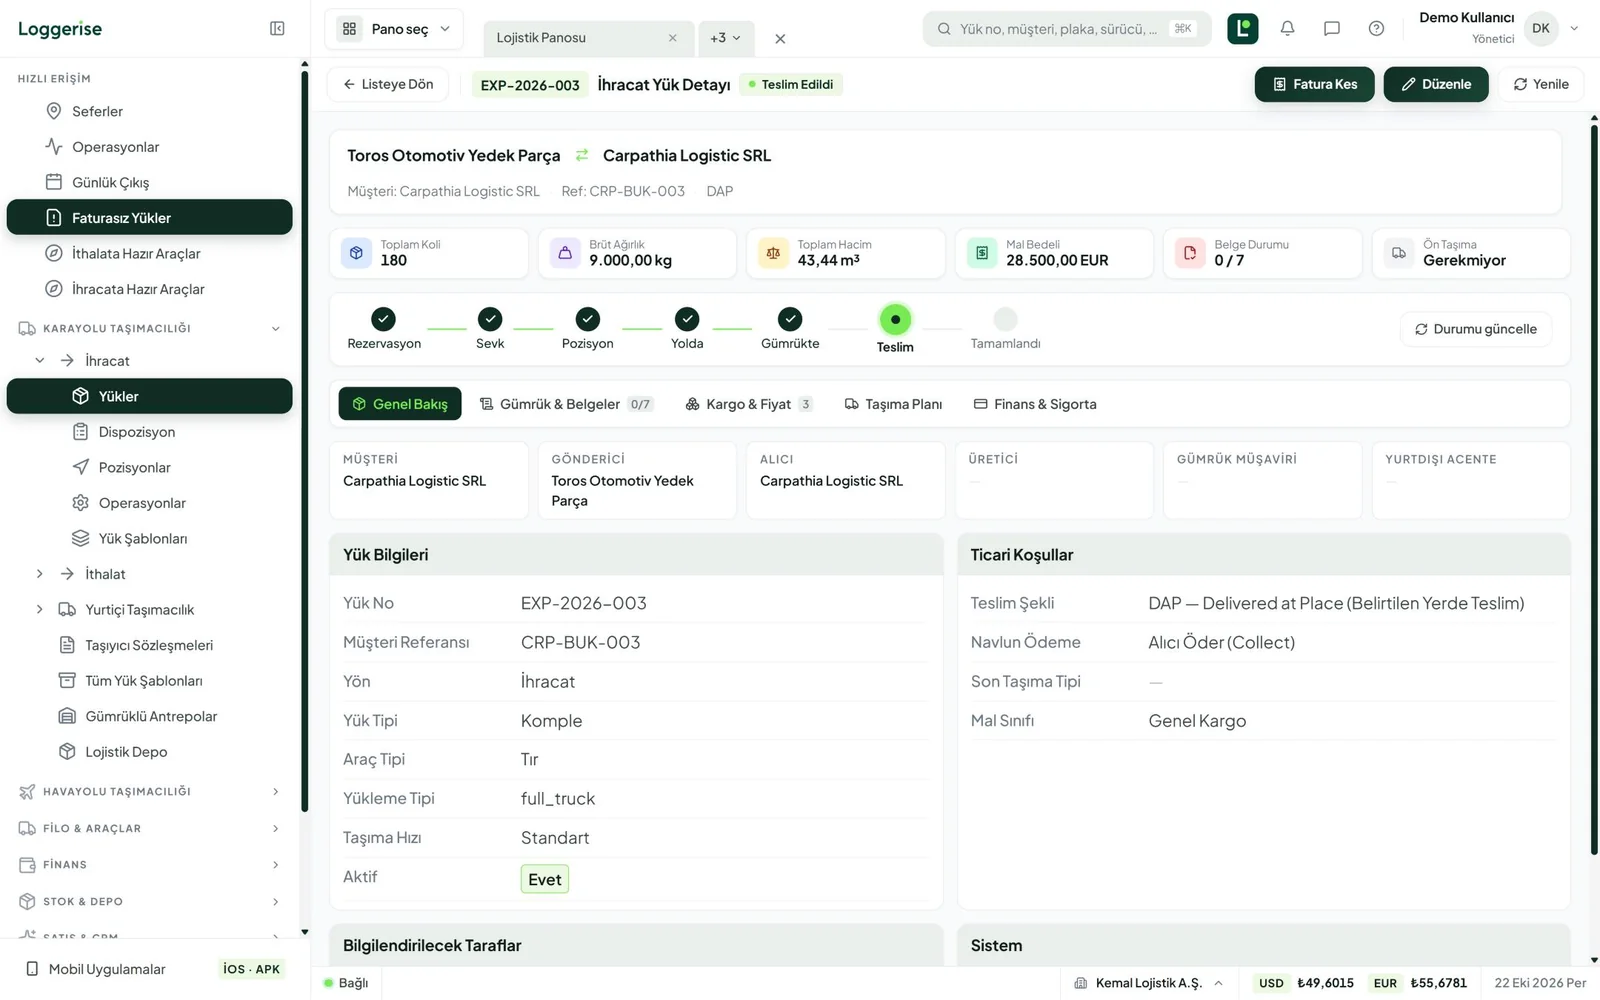Open Günlük Çıkış calendar item

tap(150, 182)
